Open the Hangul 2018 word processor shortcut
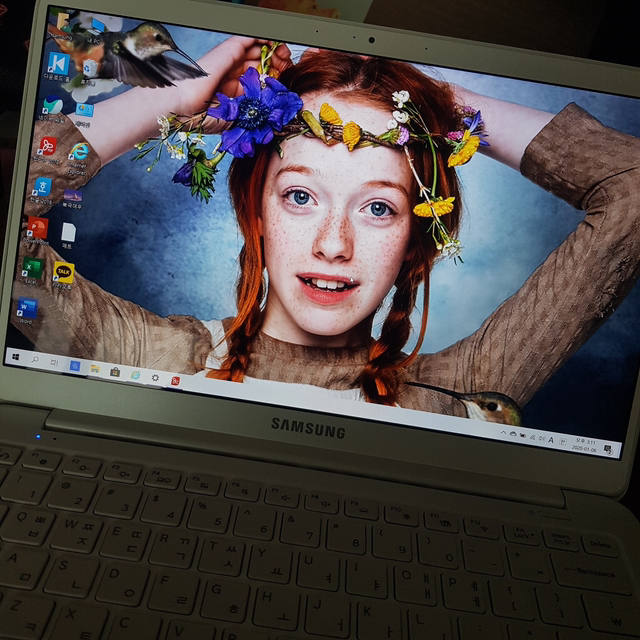 (42, 187)
